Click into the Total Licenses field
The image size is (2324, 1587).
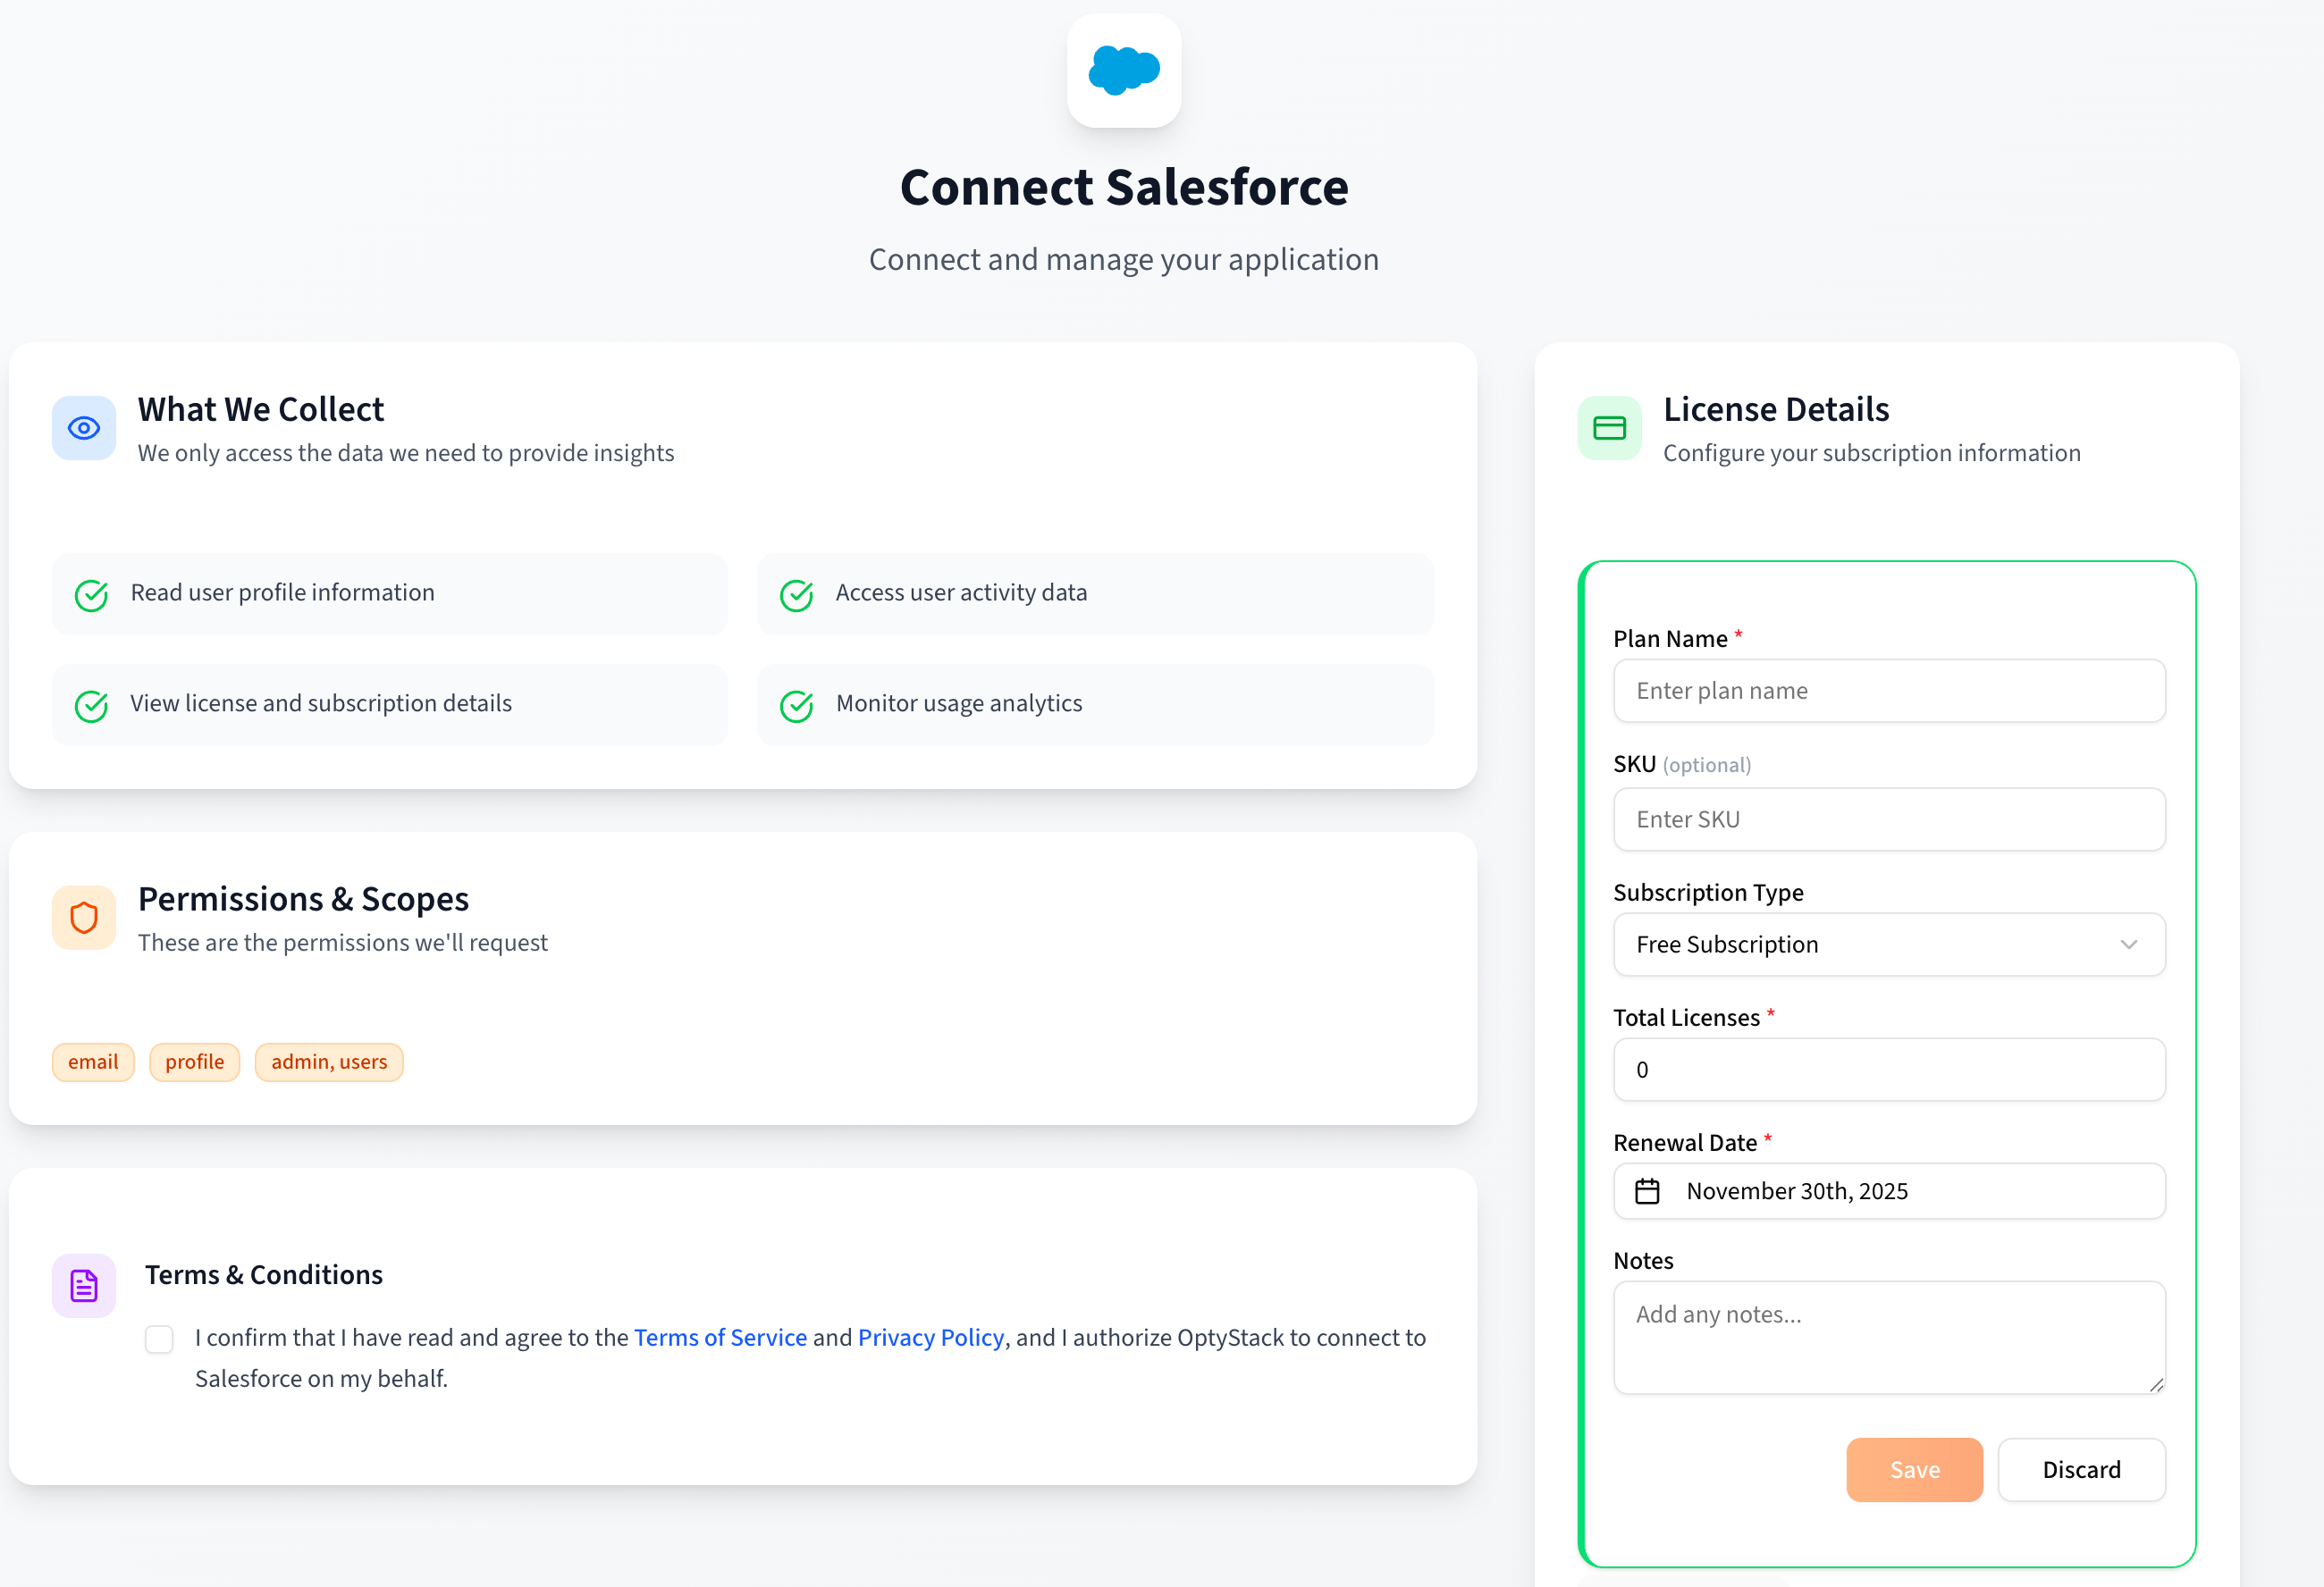coord(1888,1069)
